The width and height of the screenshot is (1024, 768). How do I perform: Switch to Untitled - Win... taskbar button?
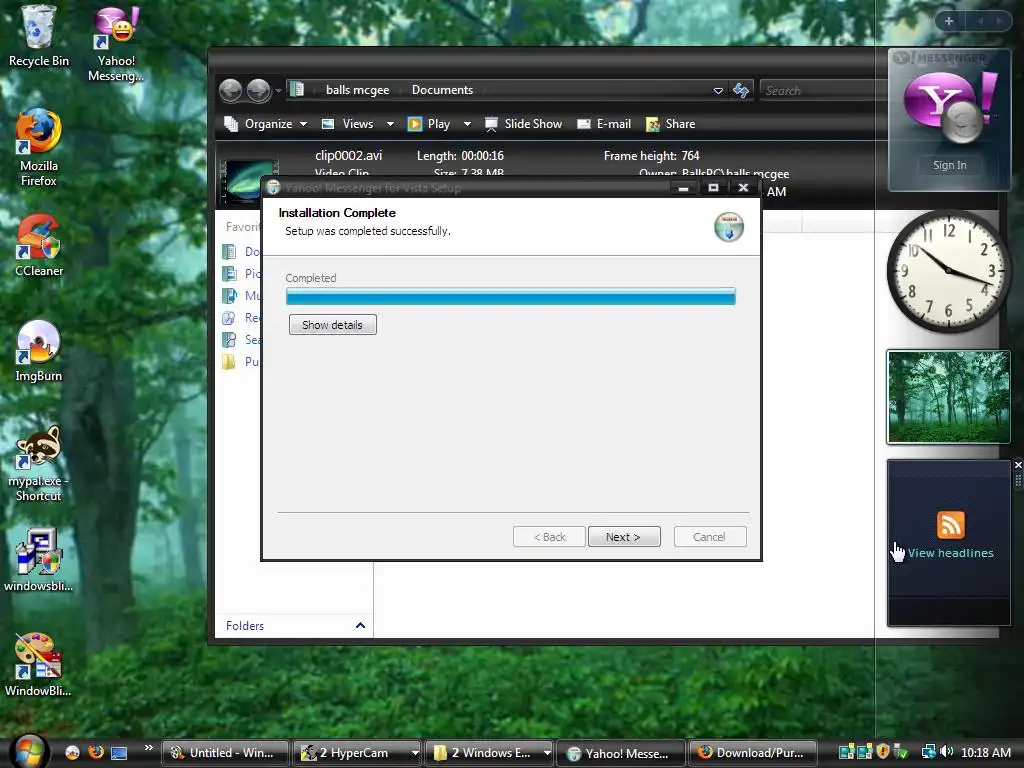pyautogui.click(x=225, y=753)
